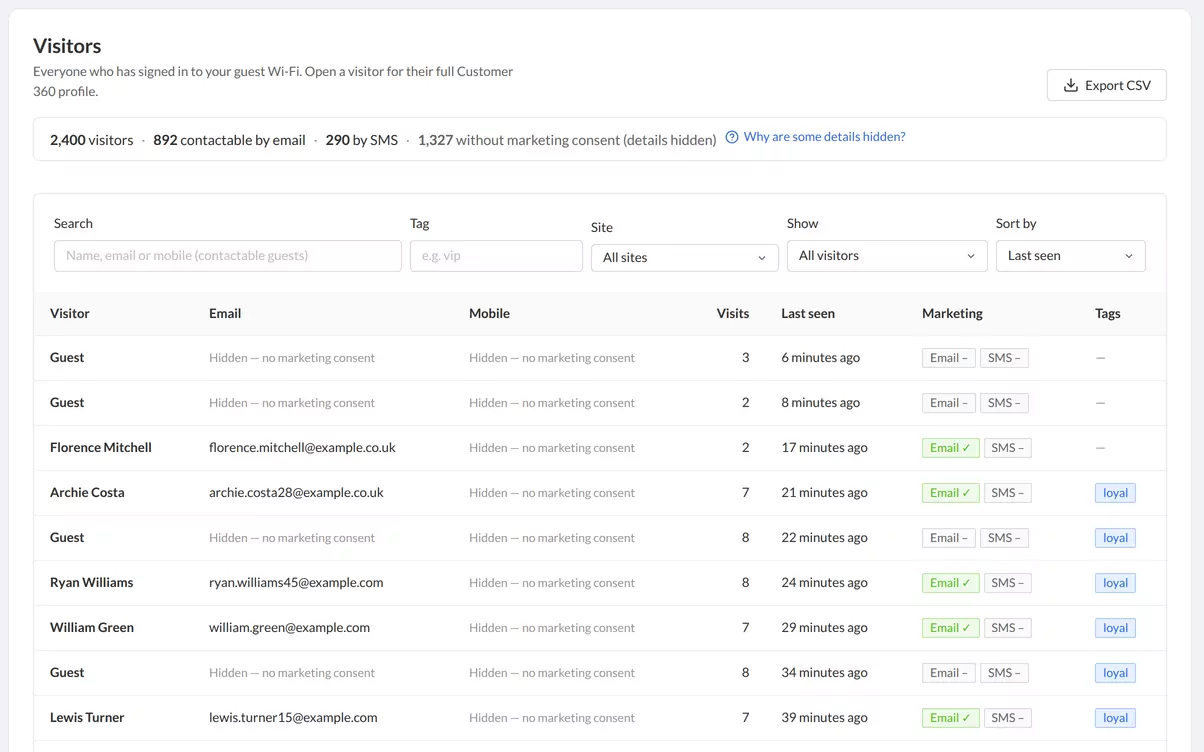Click archie.costa28@example.co.uk email
Viewport: 1204px width, 752px height.
pyautogui.click(x=296, y=492)
